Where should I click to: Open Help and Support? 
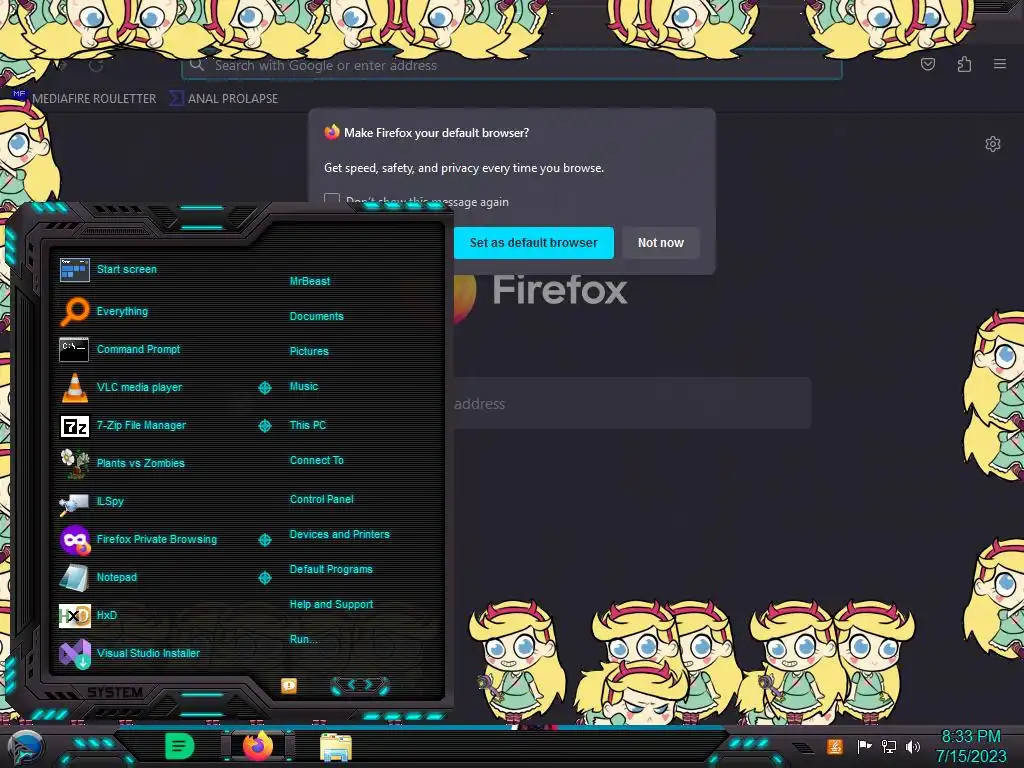(332, 605)
